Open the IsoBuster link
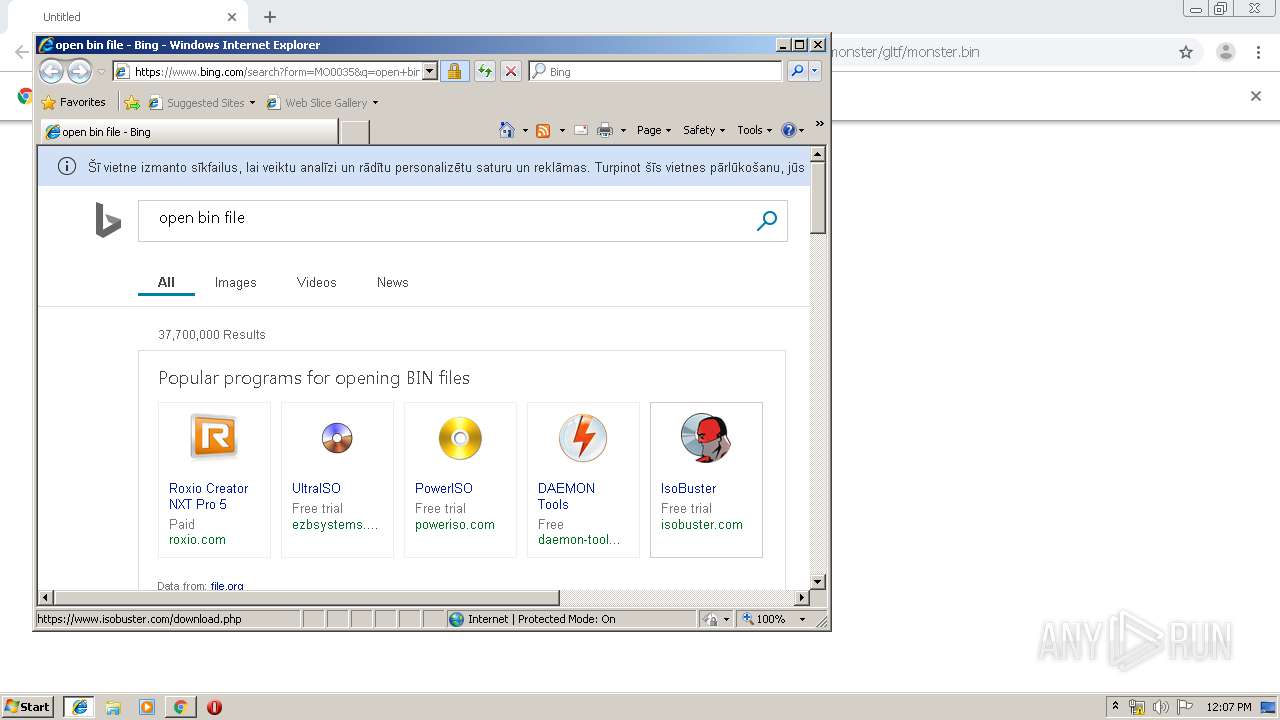Screen dimensions: 1280x720 tap(688, 488)
